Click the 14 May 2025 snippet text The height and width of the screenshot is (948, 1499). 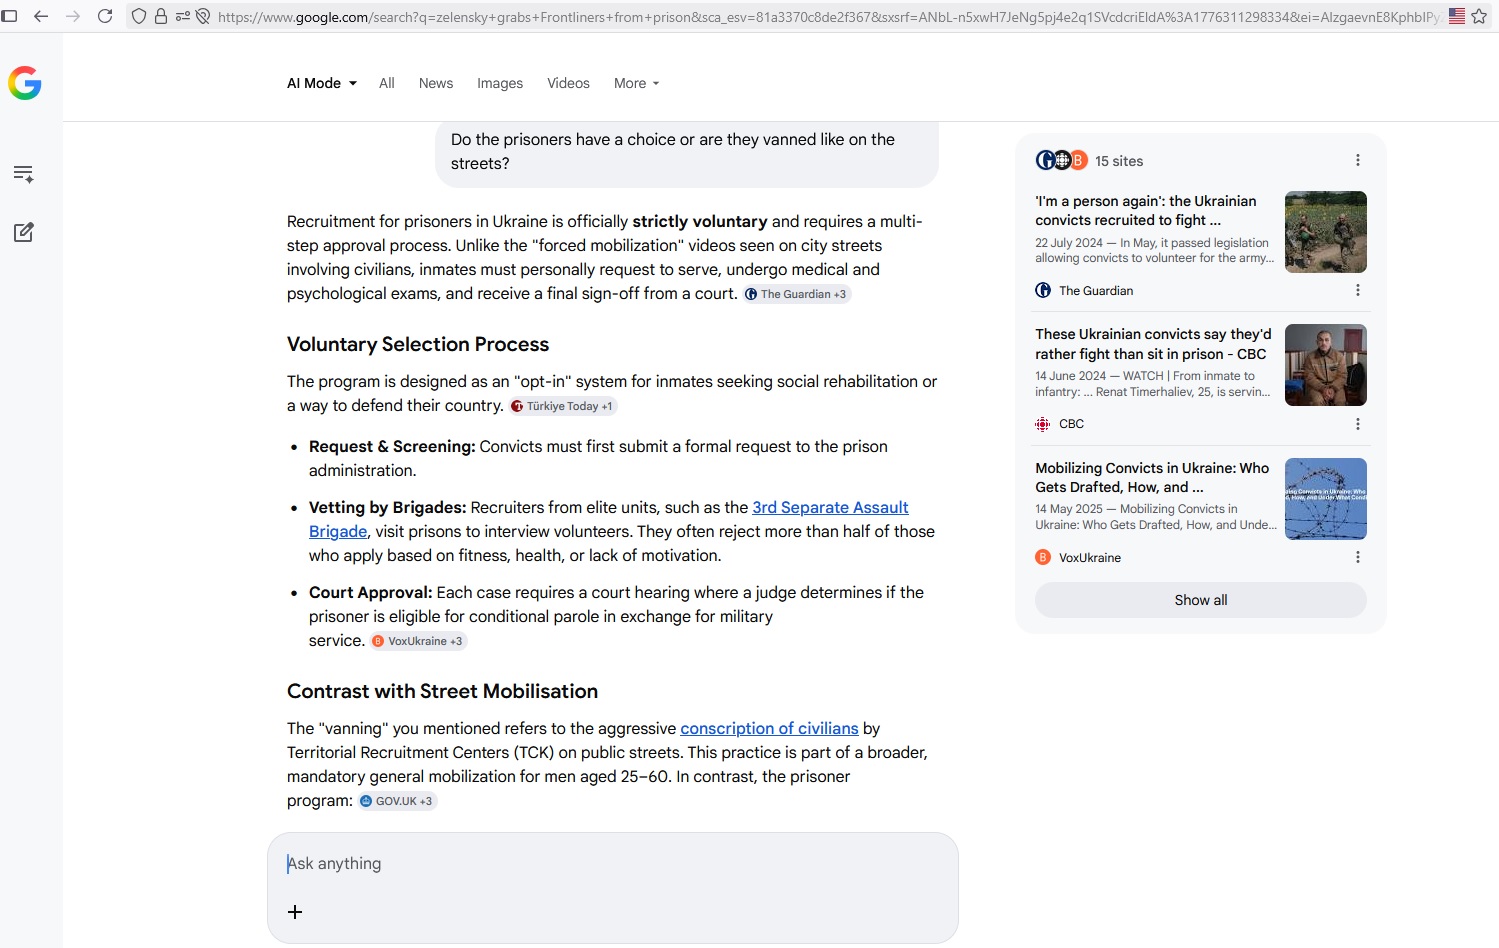(1156, 517)
